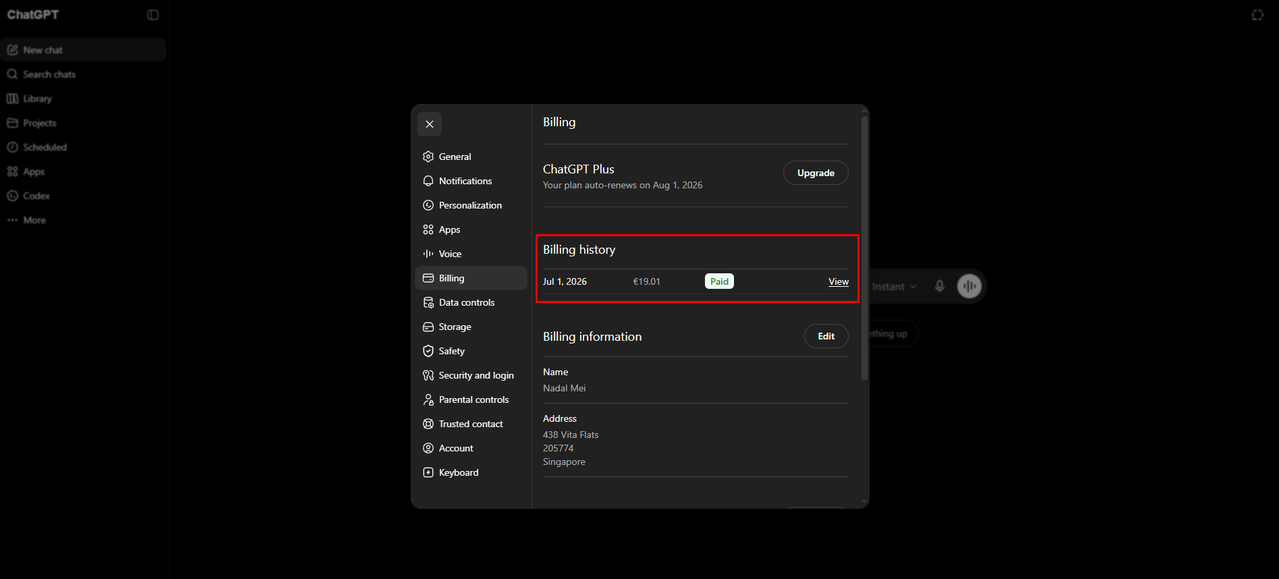Click the Storage icon
1279x579 pixels.
[x=428, y=327]
